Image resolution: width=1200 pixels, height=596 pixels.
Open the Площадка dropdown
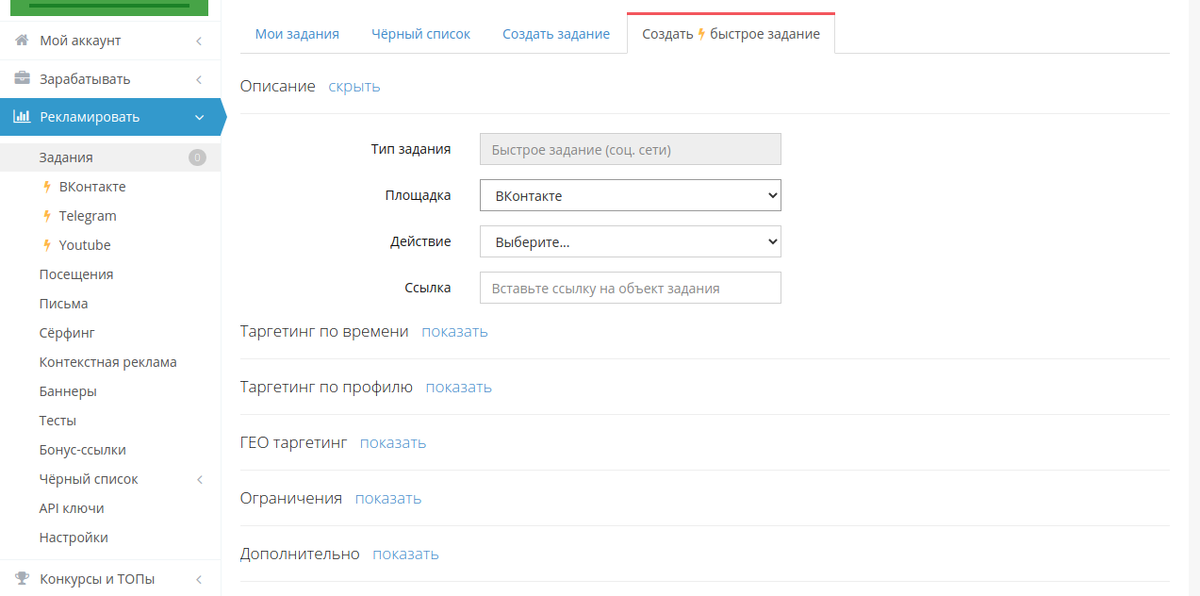[630, 196]
